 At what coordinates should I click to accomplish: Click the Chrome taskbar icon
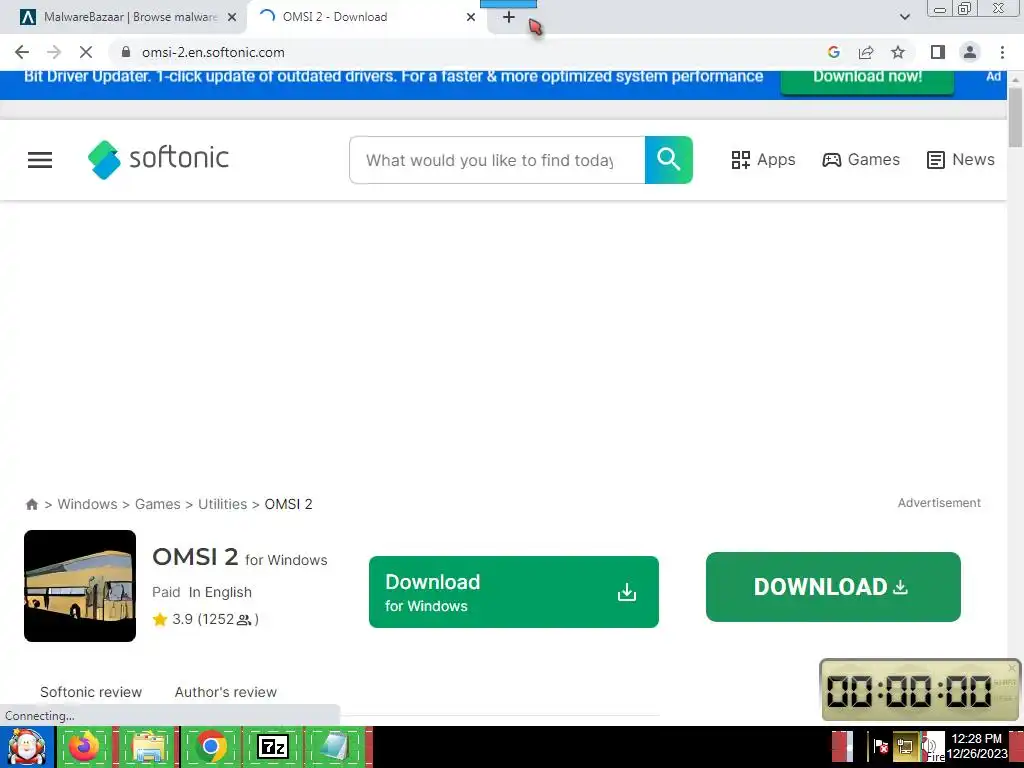[x=210, y=746]
